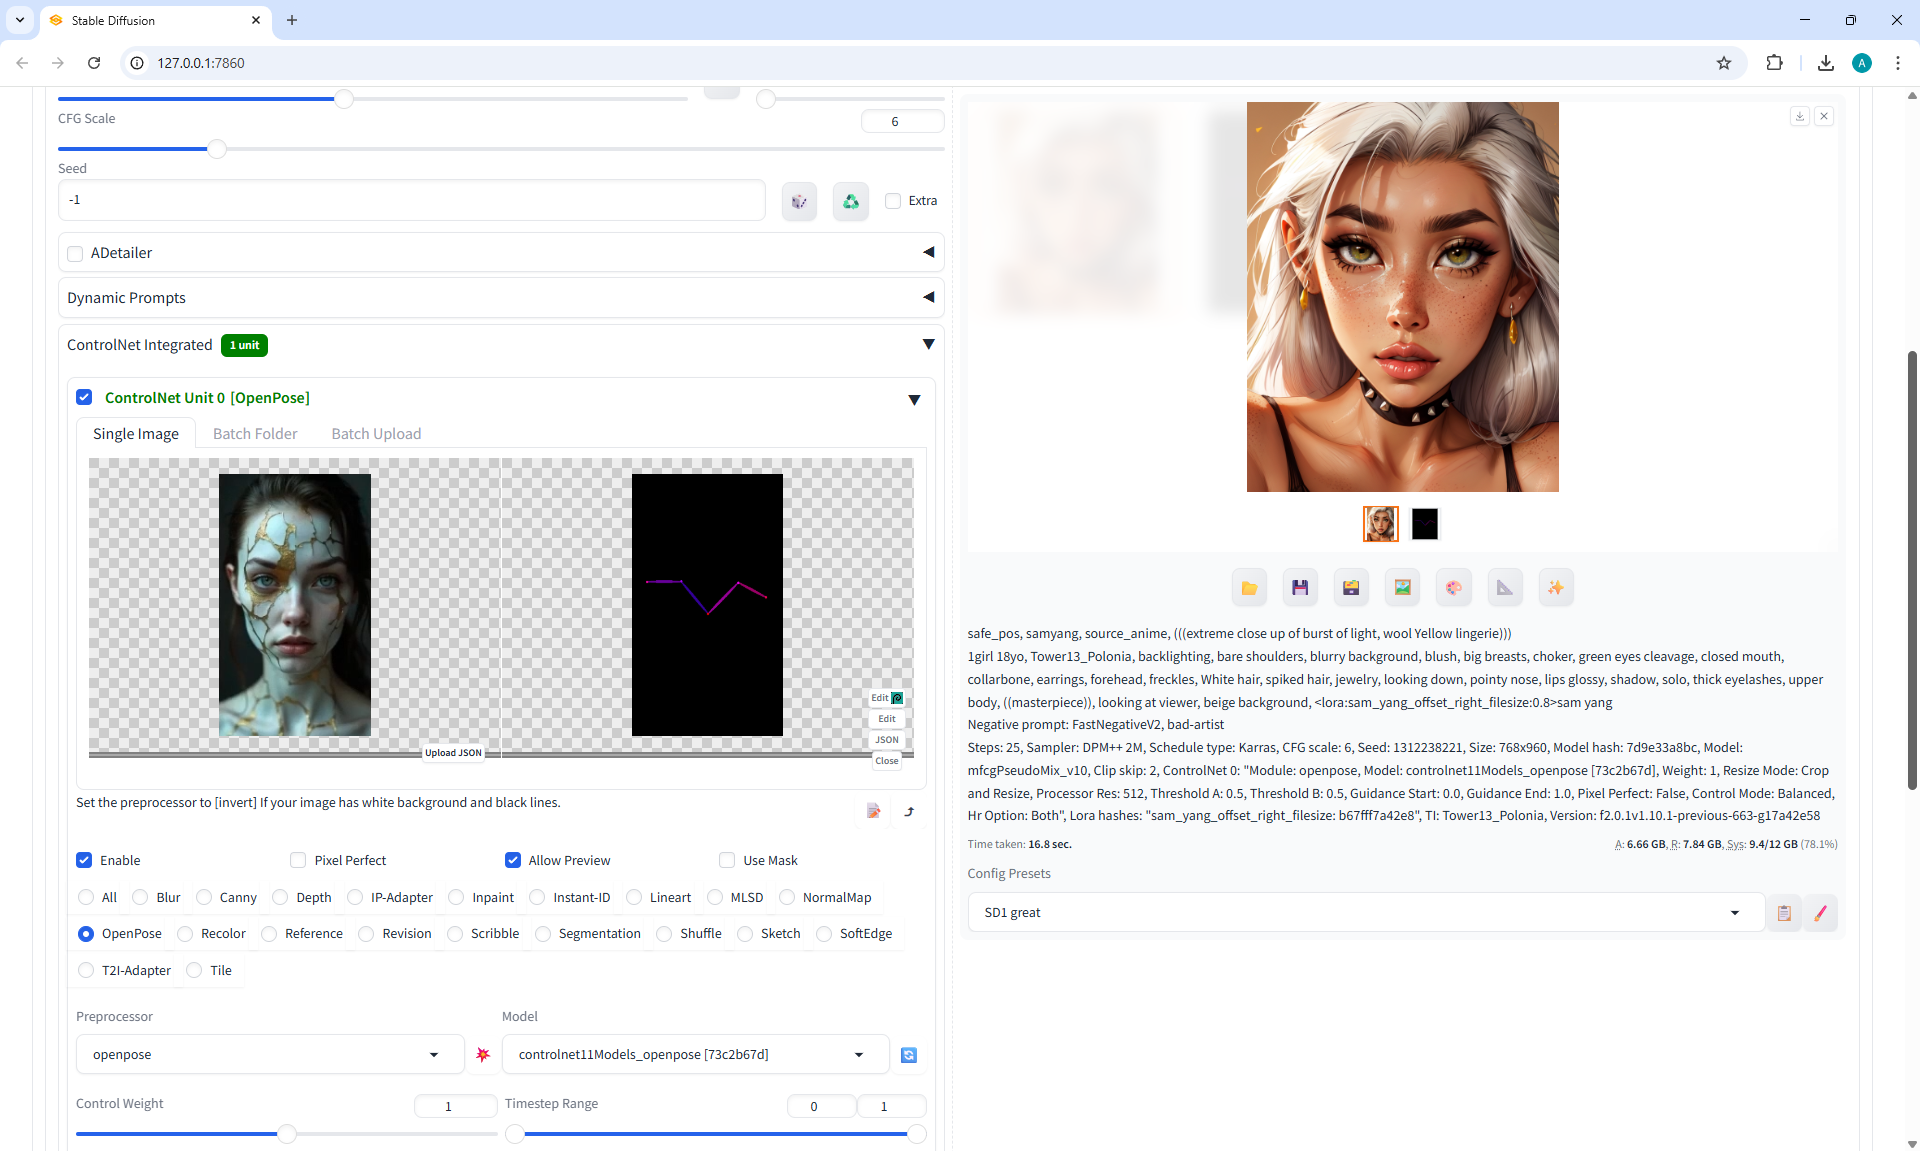This screenshot has width=1920, height=1151.
Task: Click the Upload JSON button
Action: tap(453, 753)
